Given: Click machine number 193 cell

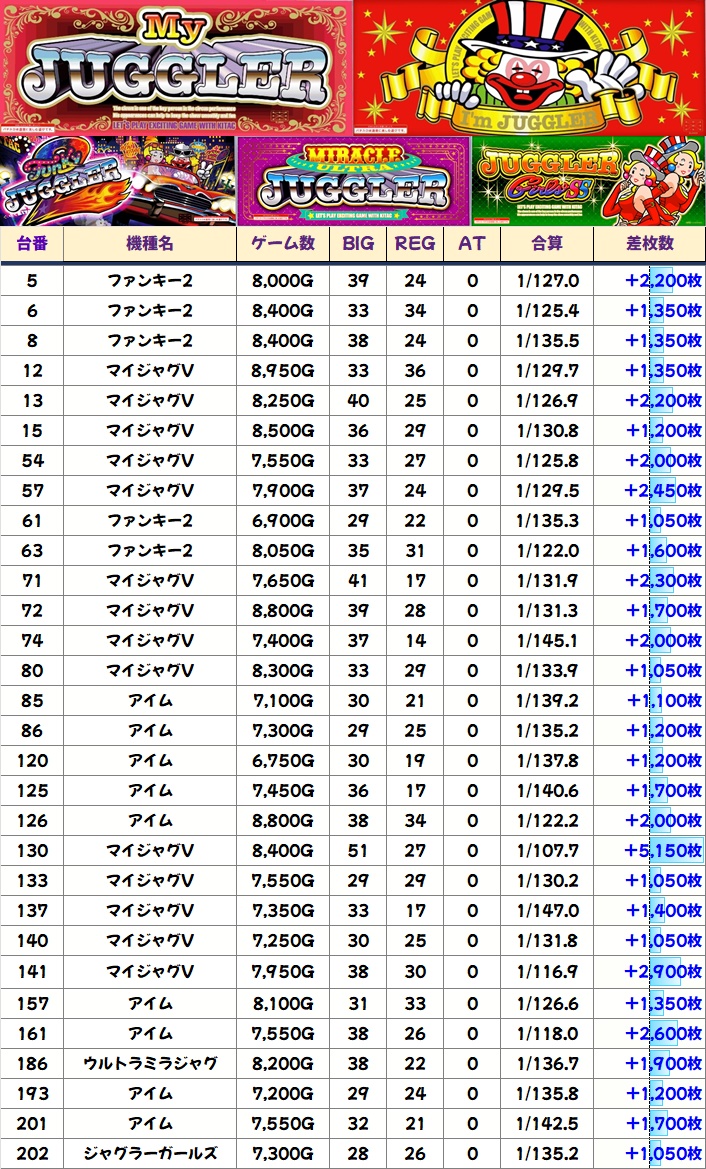Looking at the screenshot, I should (32, 1094).
